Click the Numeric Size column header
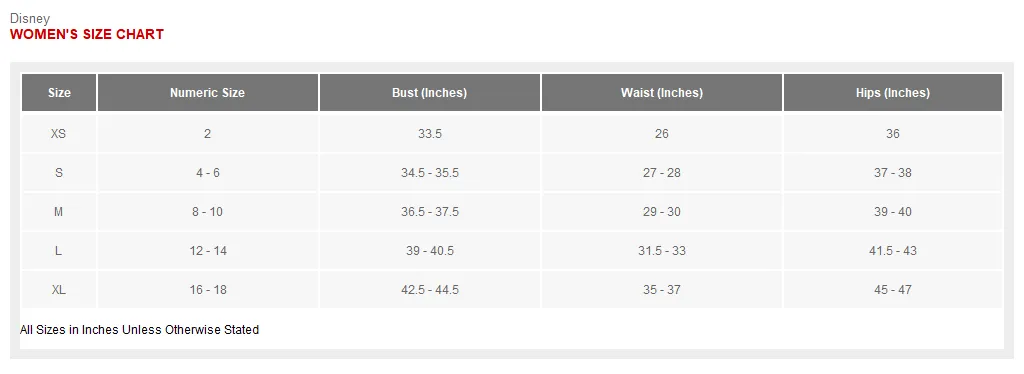The height and width of the screenshot is (374, 1024). click(208, 93)
